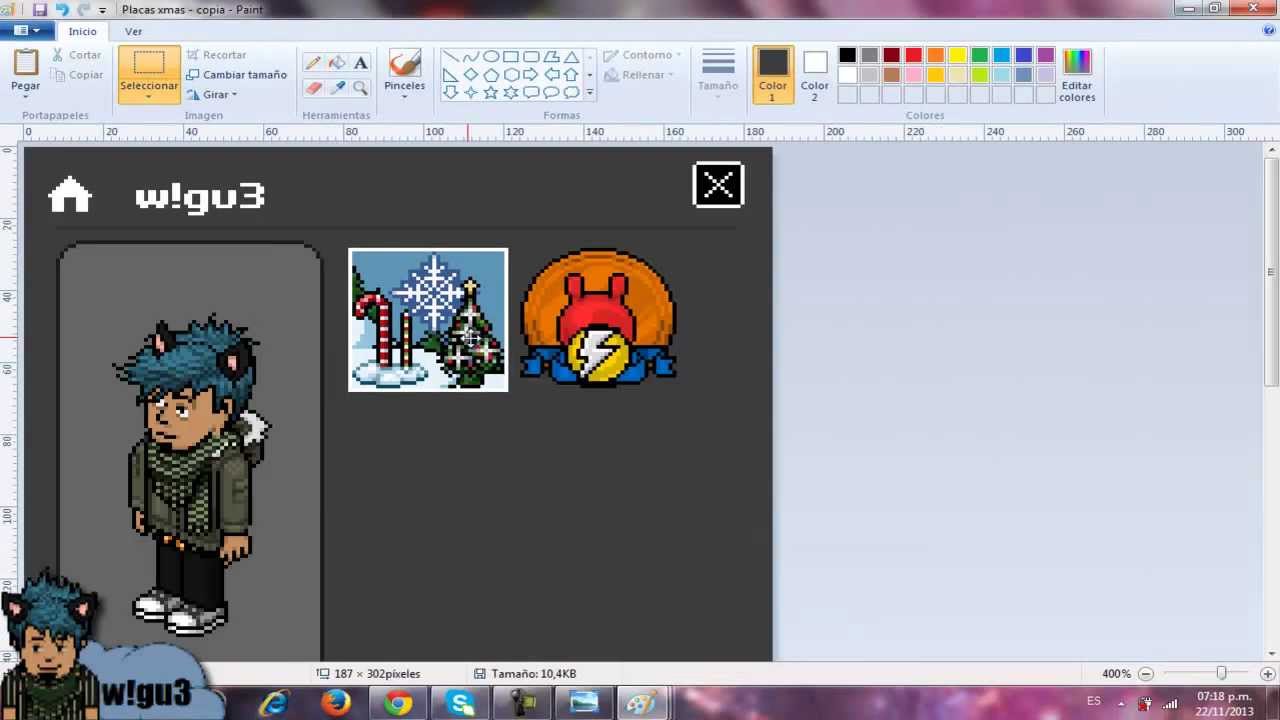Expand the Seleccionar options arrow
This screenshot has height=720, width=1280.
point(149,97)
